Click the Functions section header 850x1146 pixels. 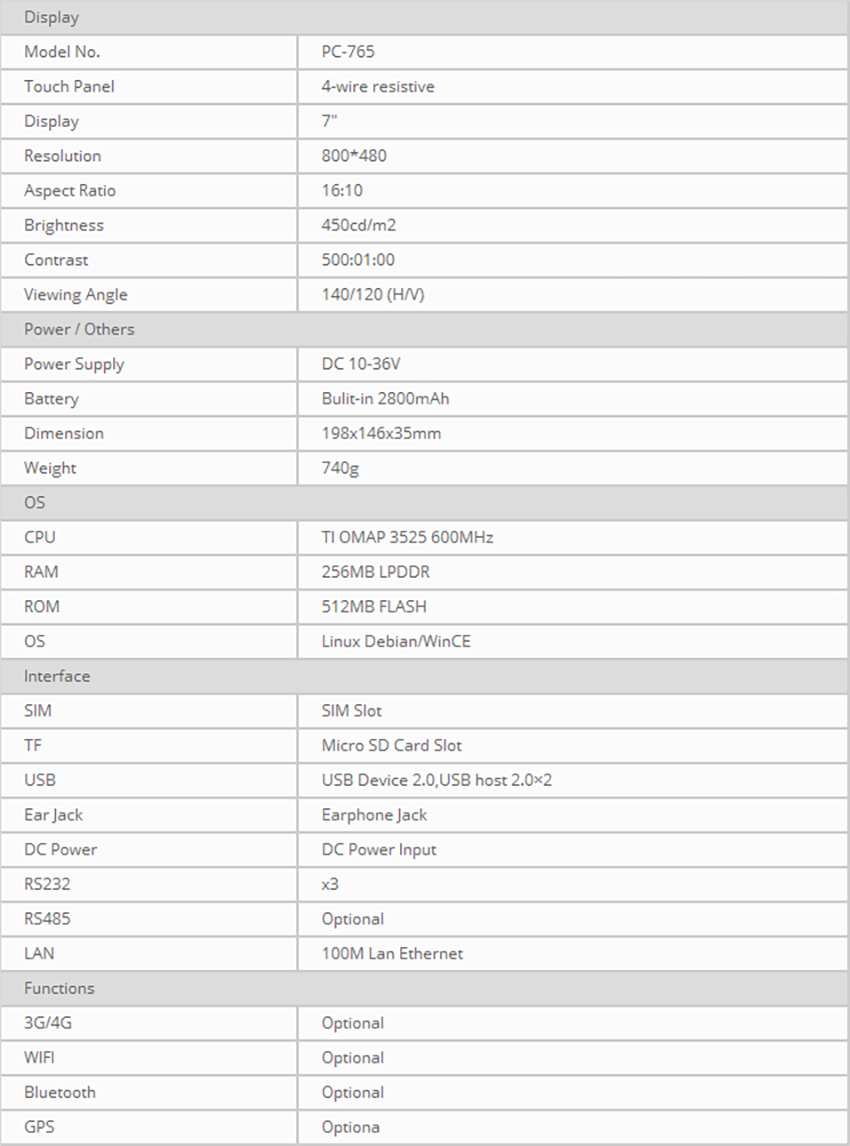click(59, 988)
